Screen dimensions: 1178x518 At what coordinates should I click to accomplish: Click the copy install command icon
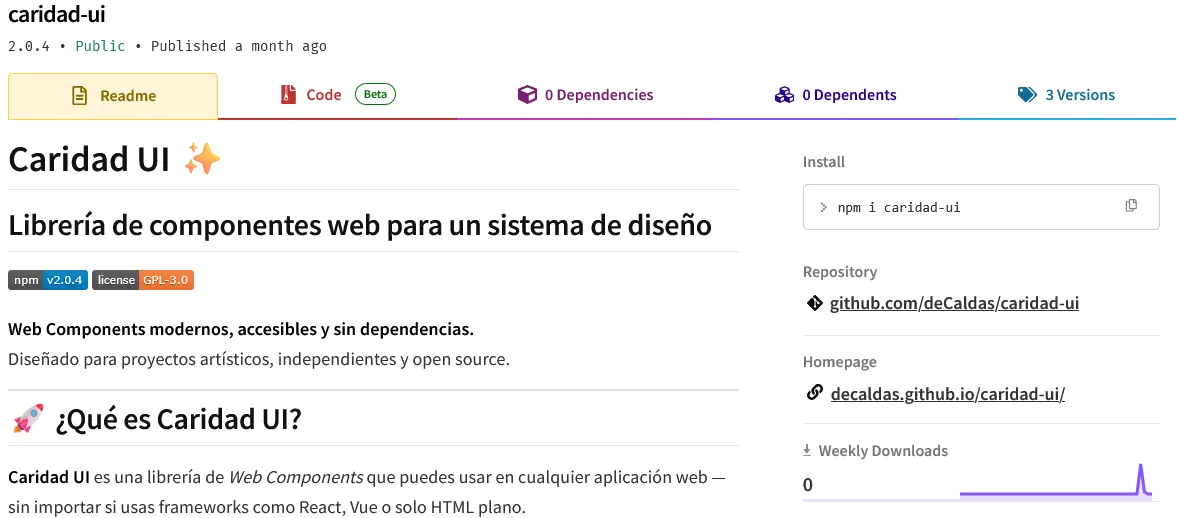click(x=1131, y=206)
